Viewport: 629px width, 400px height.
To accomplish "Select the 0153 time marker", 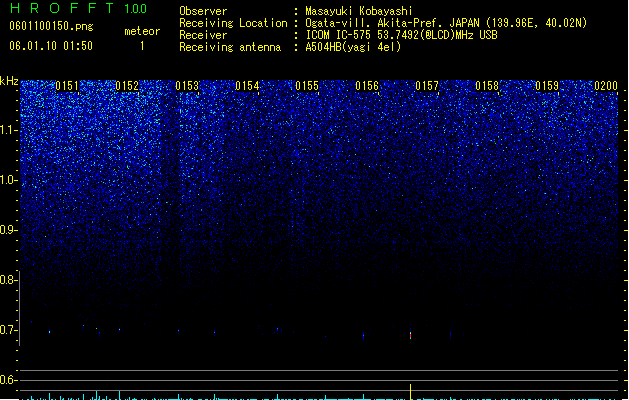I will 187,85.
